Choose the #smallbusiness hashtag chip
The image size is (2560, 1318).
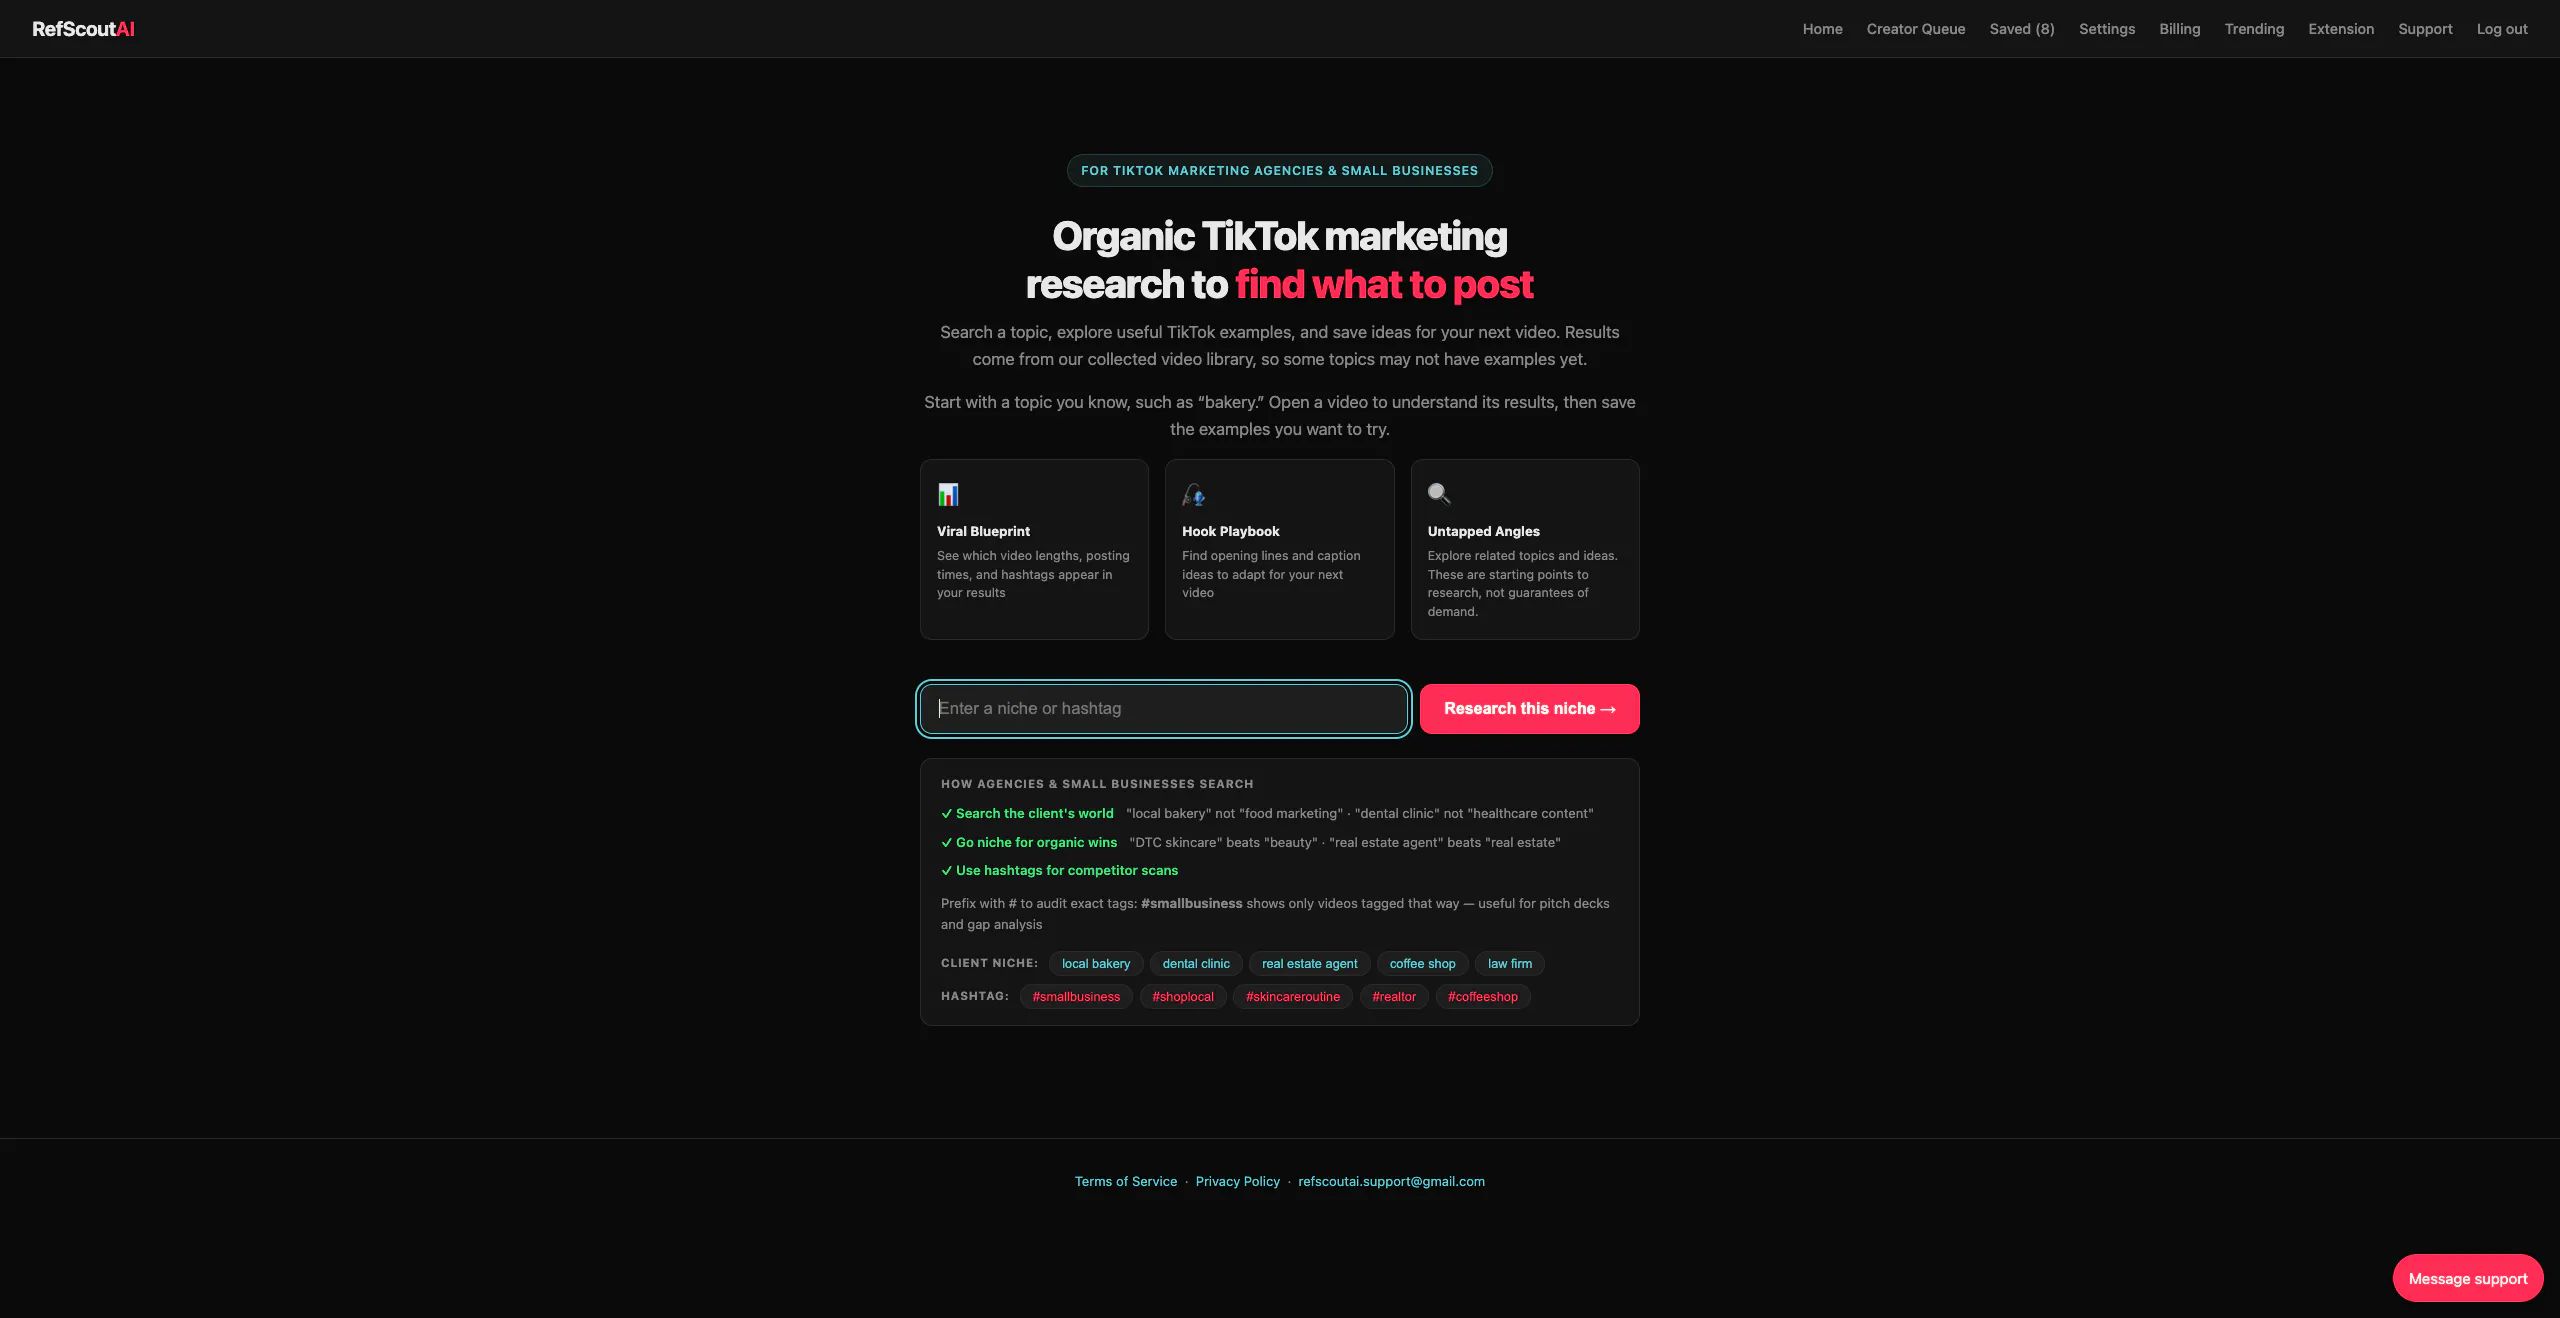(1076, 997)
